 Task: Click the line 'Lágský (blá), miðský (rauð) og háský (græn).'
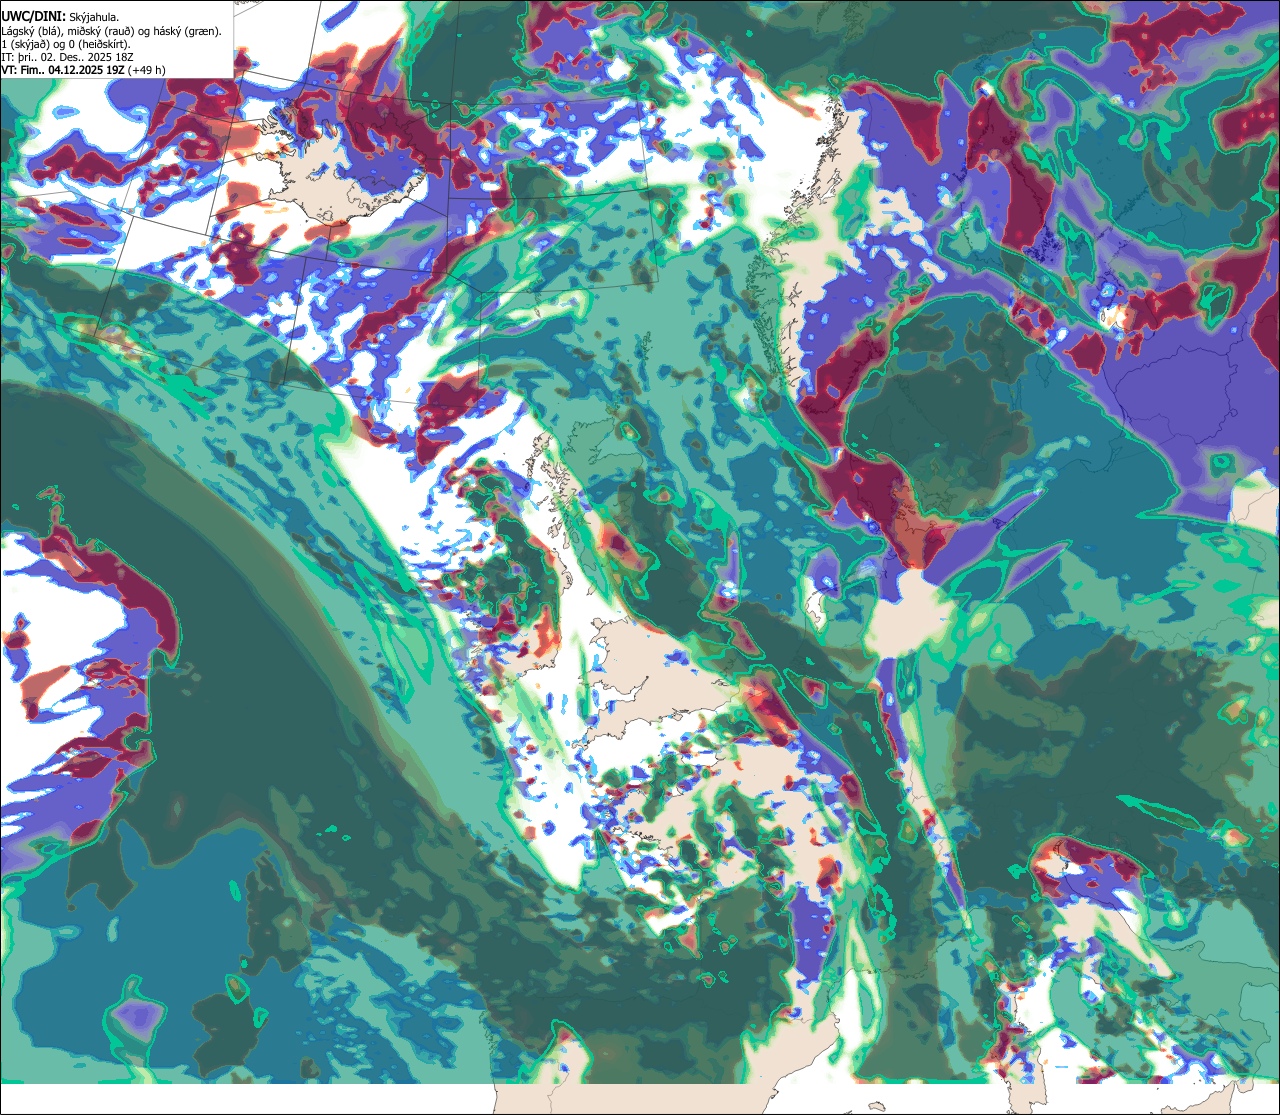pos(112,31)
